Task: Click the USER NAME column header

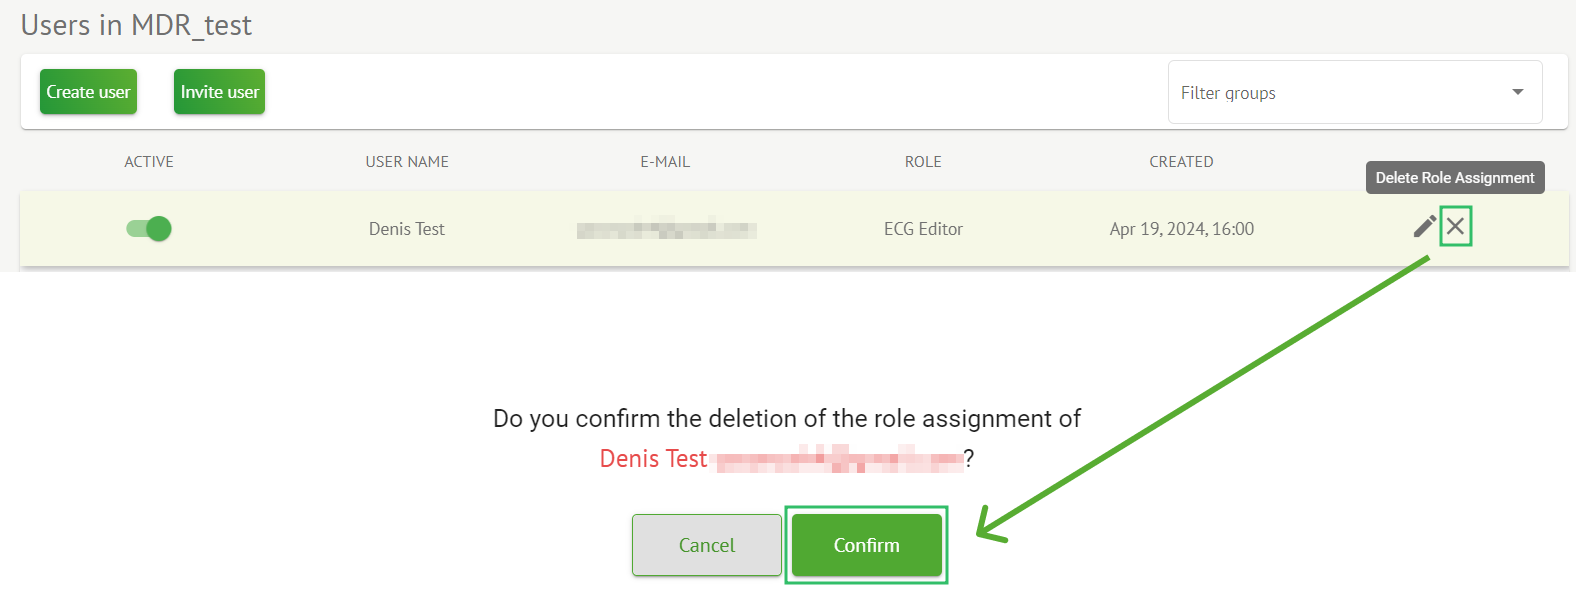Action: (407, 162)
